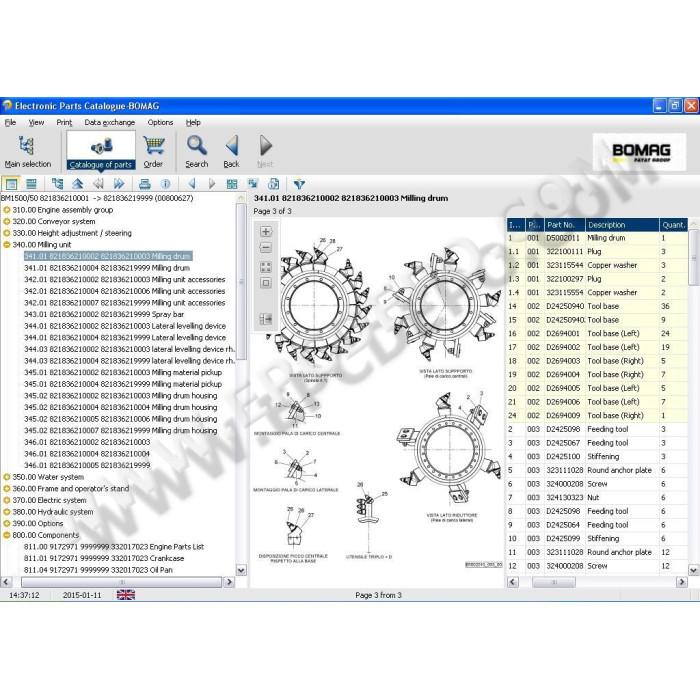700x700 pixels.
Task: Select the 324130323 Nut row
Action: (597, 497)
